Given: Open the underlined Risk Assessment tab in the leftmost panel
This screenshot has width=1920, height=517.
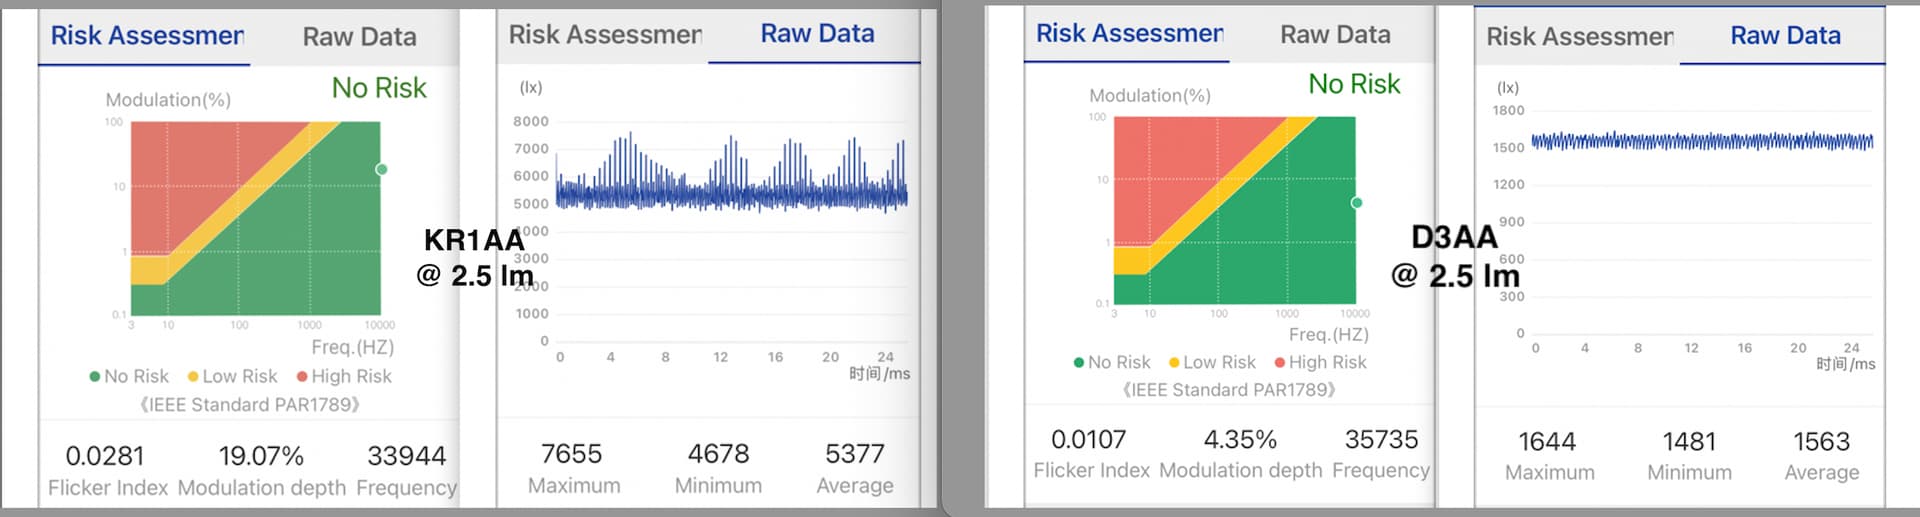Looking at the screenshot, I should click(x=147, y=36).
